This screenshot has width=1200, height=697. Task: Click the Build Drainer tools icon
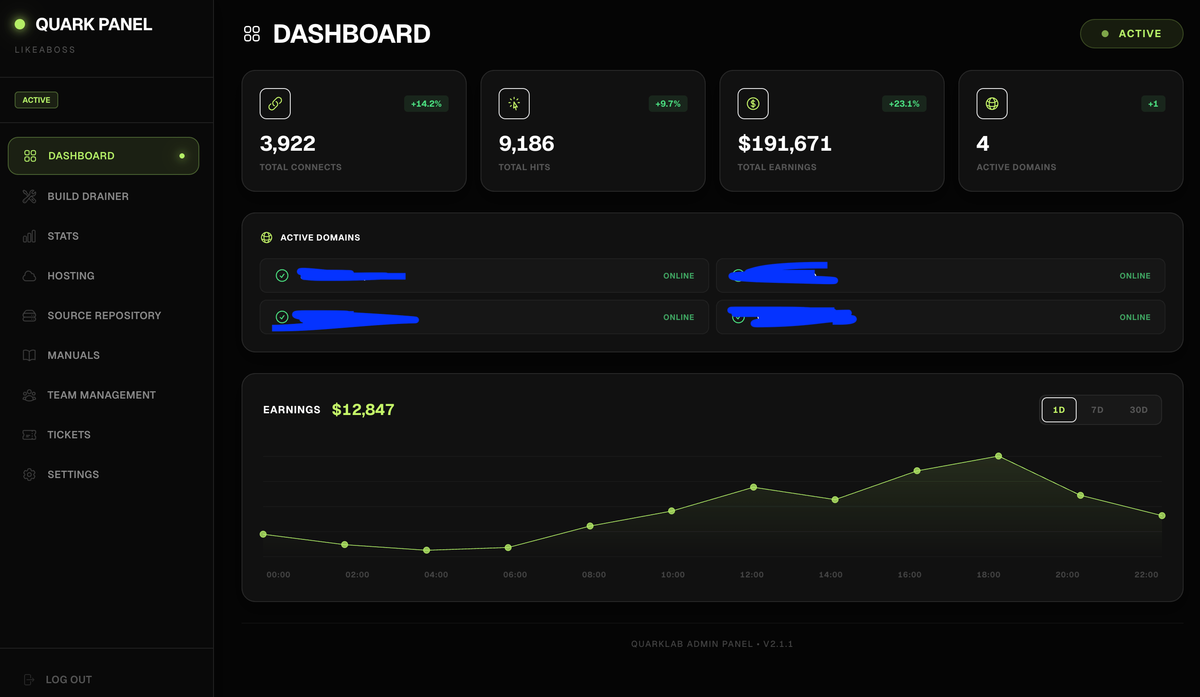click(x=29, y=196)
